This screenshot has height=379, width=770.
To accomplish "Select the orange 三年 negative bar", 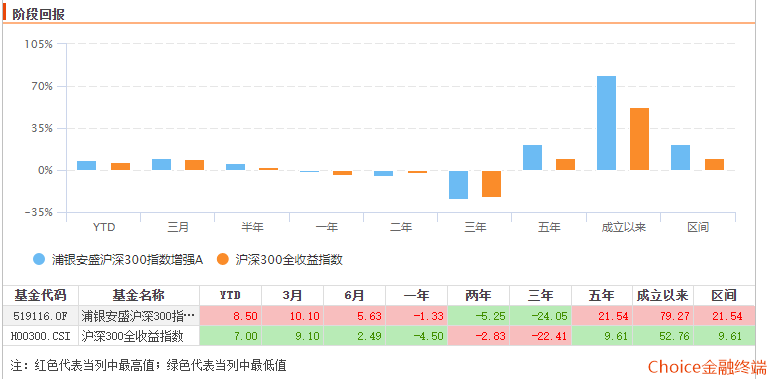I will pyautogui.click(x=491, y=184).
